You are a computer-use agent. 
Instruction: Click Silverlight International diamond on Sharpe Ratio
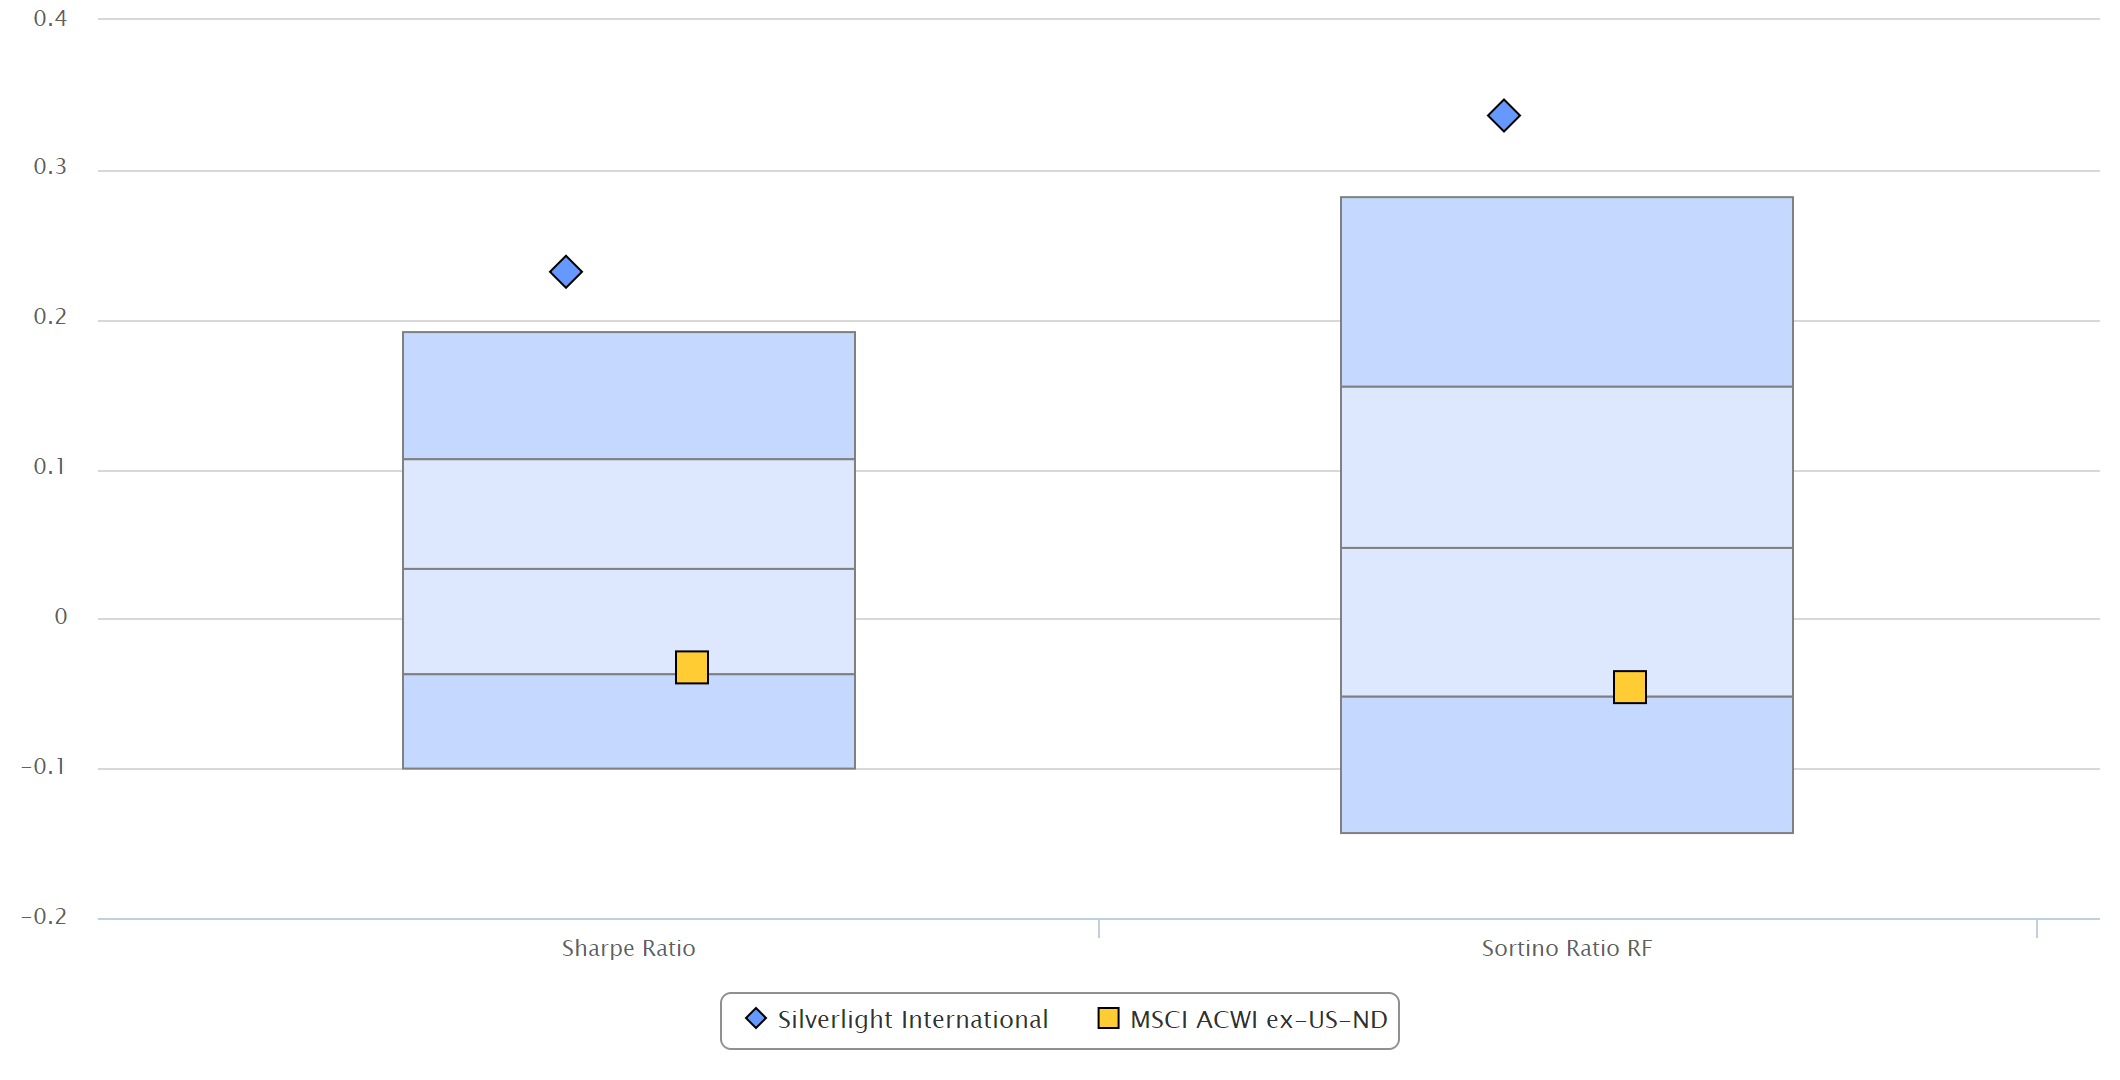click(x=566, y=271)
